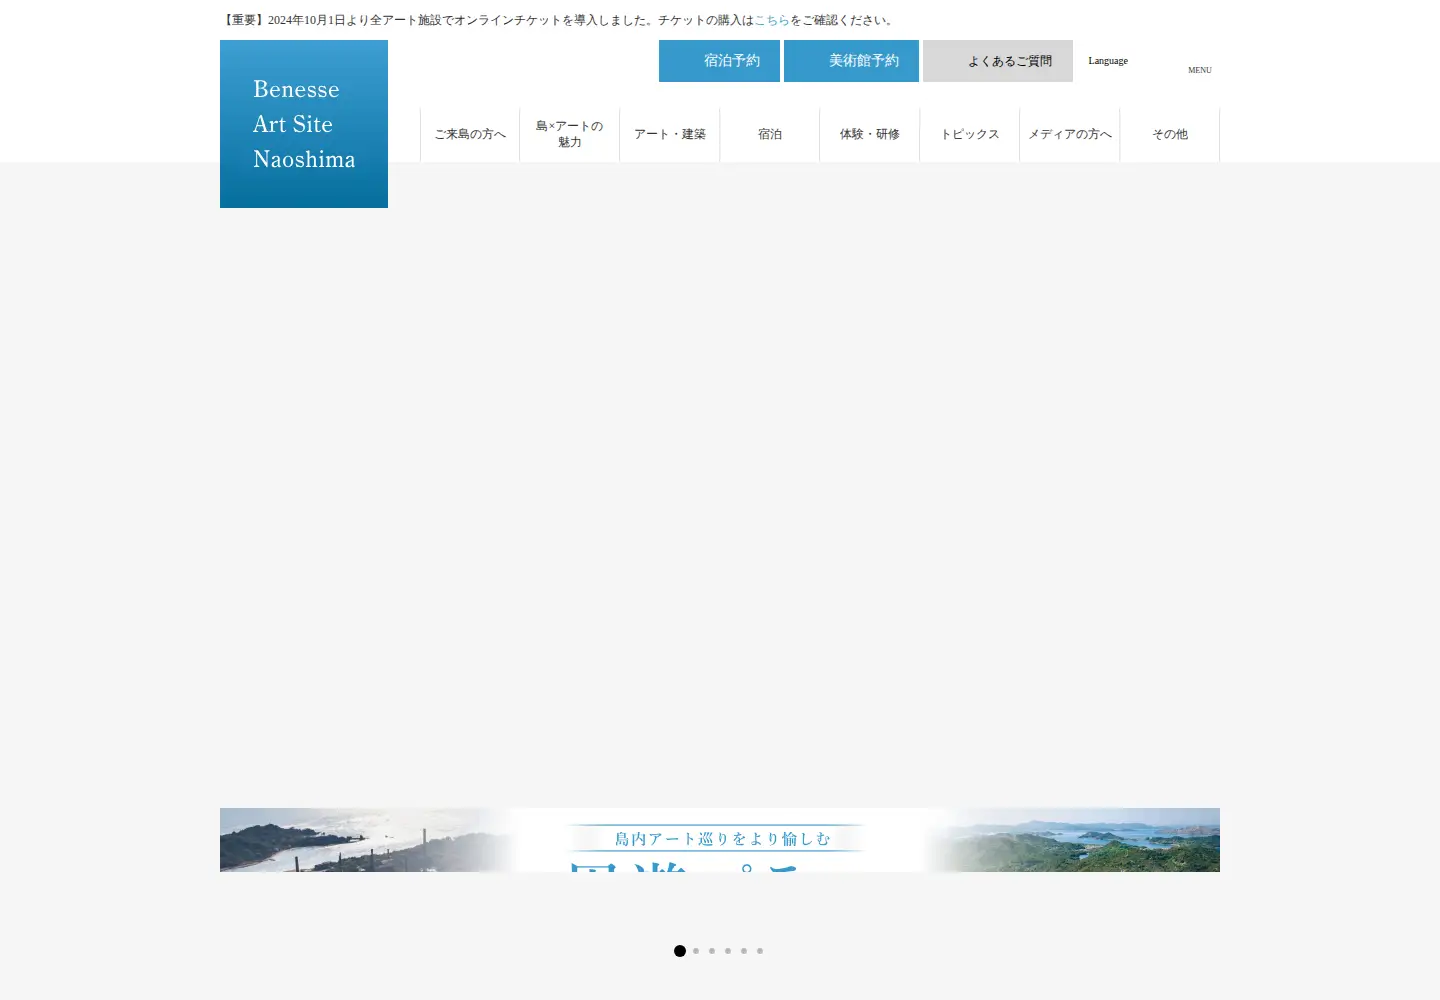Open 宿泊 nav menu
1440x1000 pixels.
point(770,134)
